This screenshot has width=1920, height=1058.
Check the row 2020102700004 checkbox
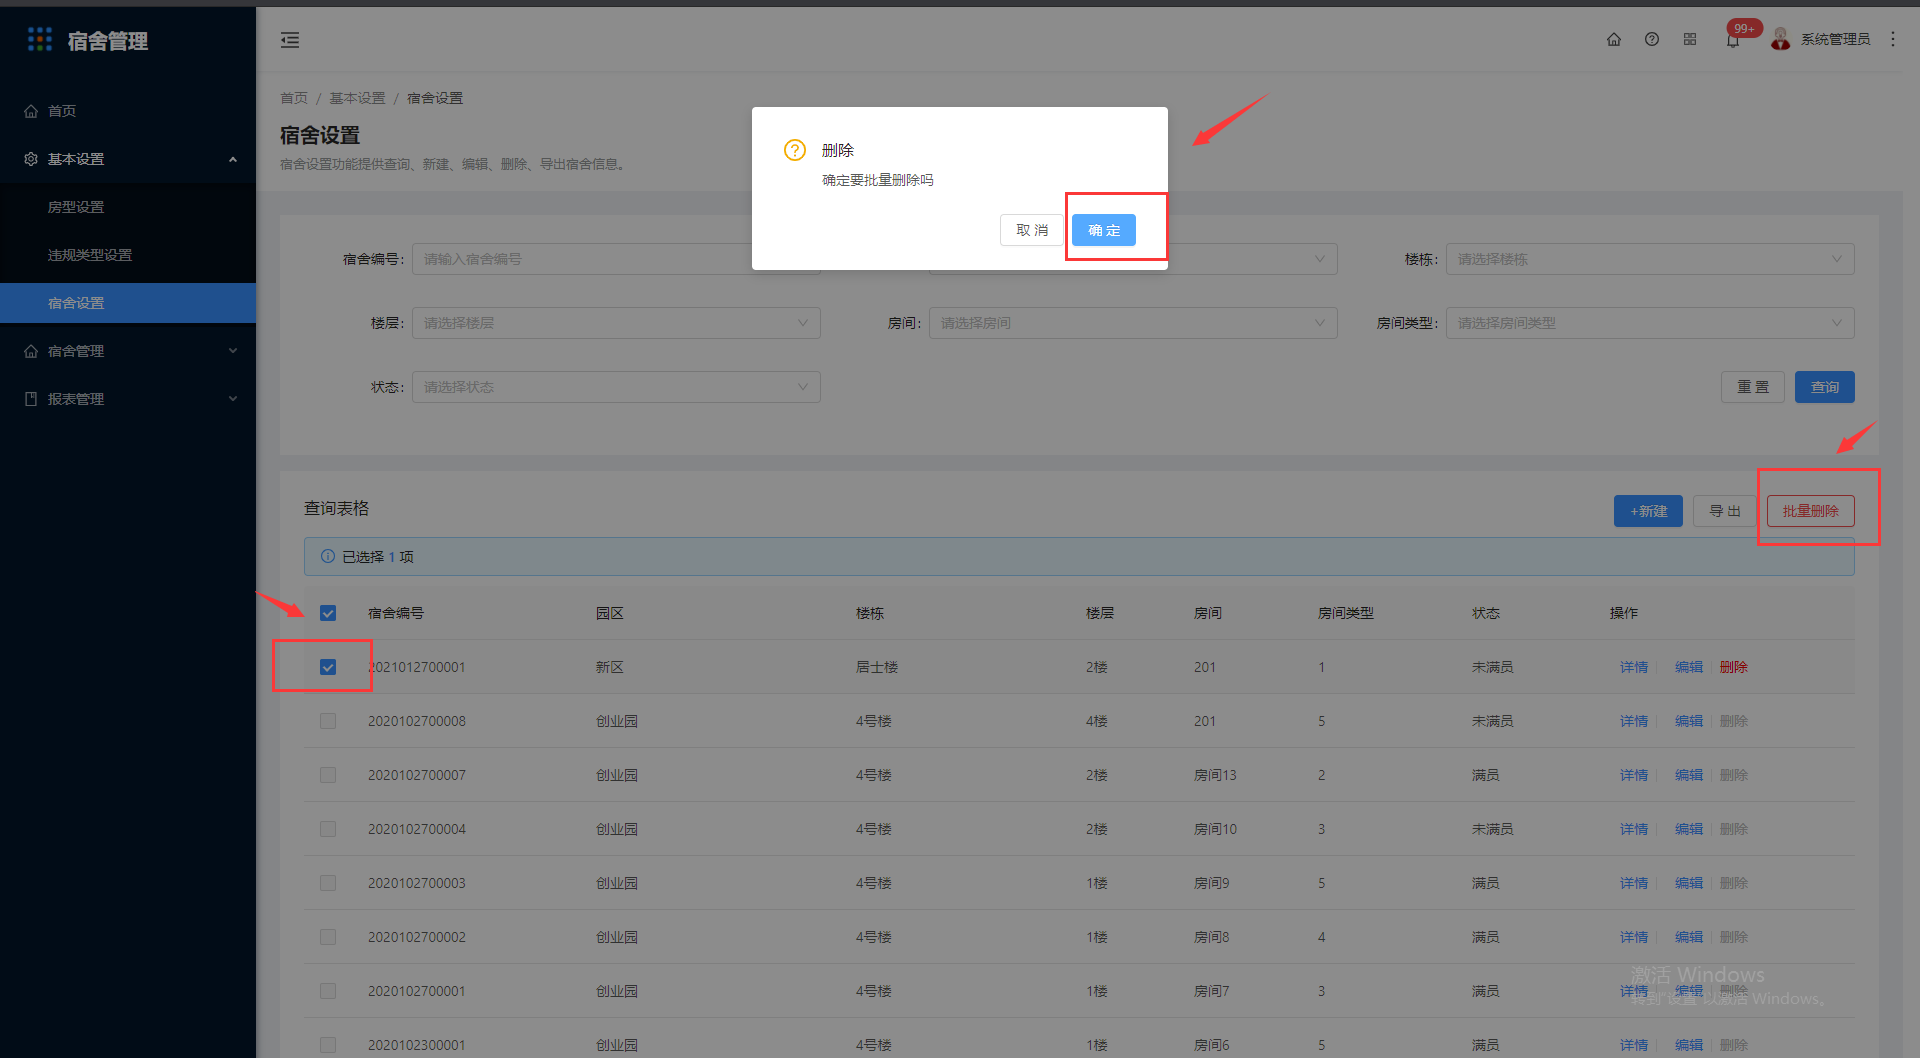click(328, 829)
